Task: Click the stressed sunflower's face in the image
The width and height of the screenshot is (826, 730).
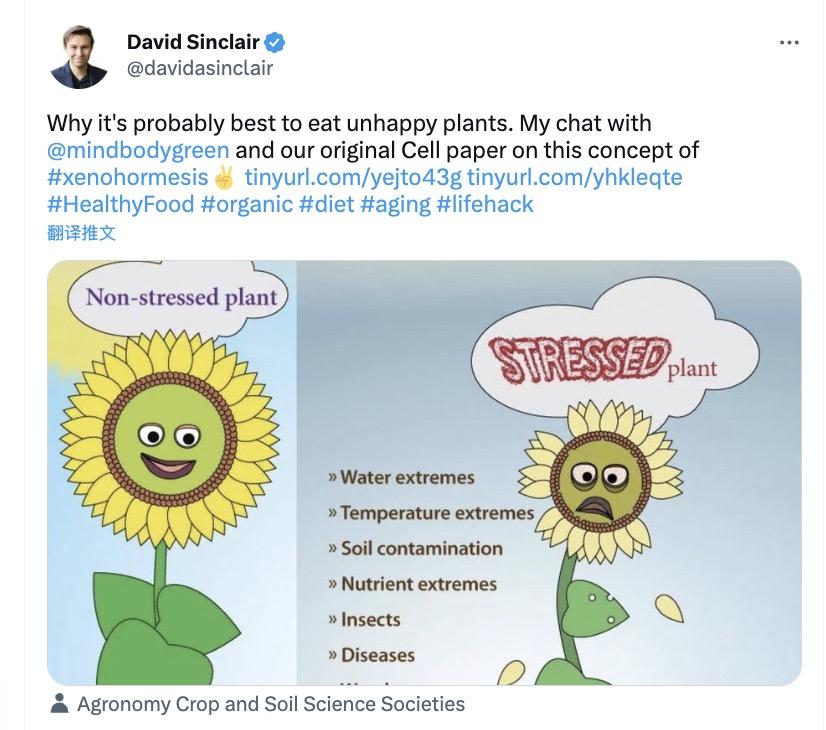Action: click(x=598, y=483)
